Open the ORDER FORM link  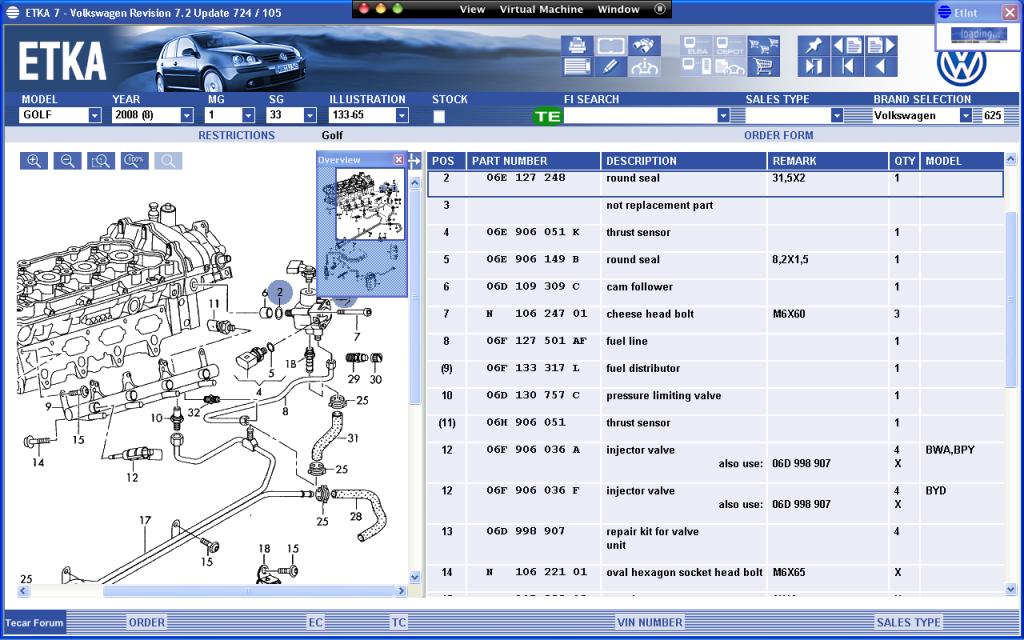point(778,135)
